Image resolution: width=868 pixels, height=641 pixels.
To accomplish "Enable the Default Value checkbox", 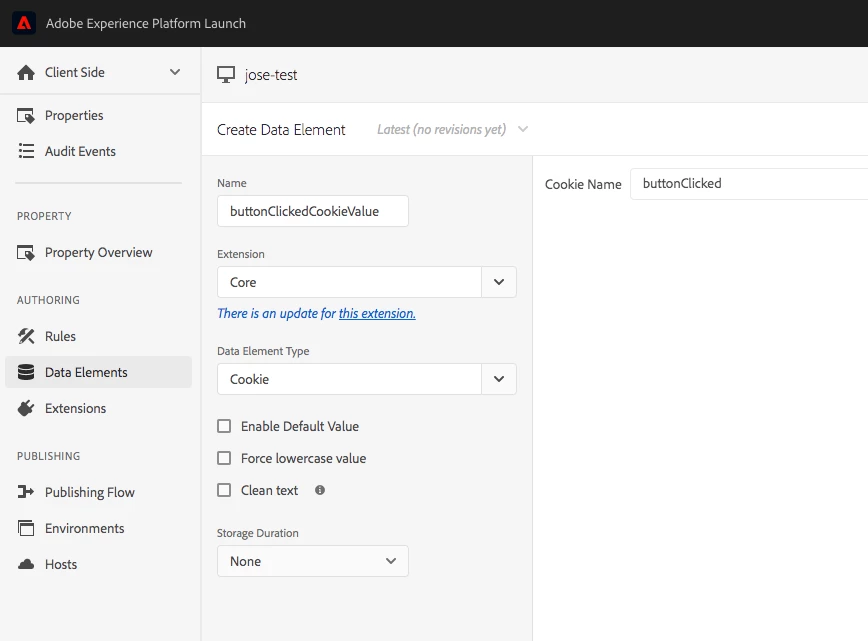I will [224, 427].
